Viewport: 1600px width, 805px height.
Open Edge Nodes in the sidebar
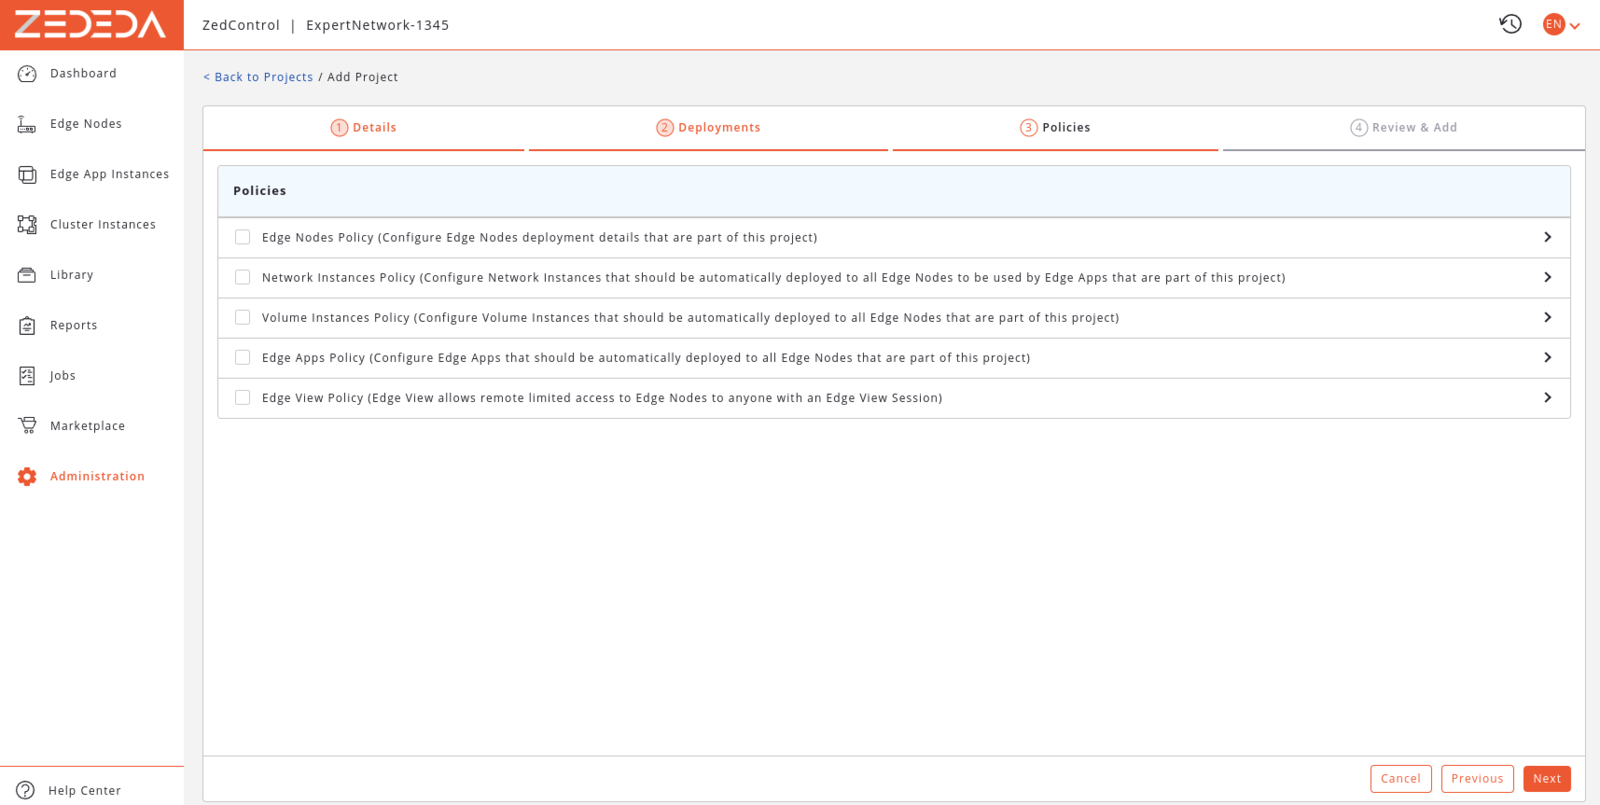pos(86,124)
